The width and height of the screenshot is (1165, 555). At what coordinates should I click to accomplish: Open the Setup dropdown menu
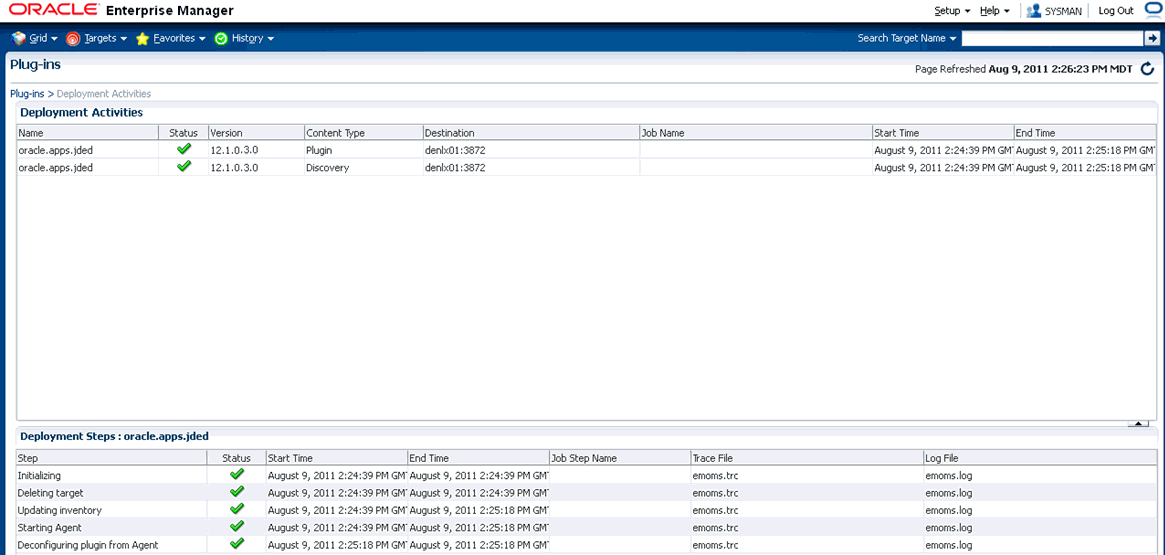(952, 11)
